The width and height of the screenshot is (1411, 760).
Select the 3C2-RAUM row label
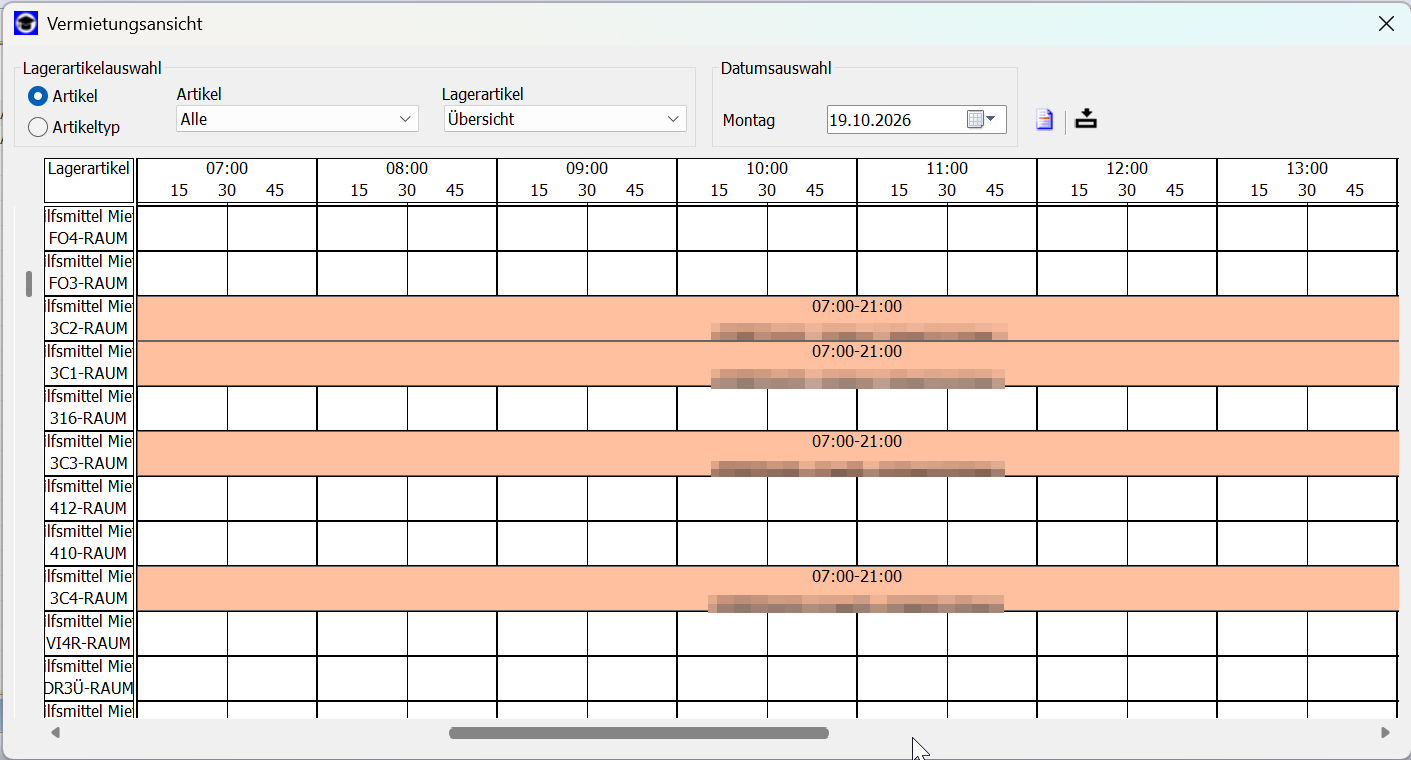coord(89,318)
